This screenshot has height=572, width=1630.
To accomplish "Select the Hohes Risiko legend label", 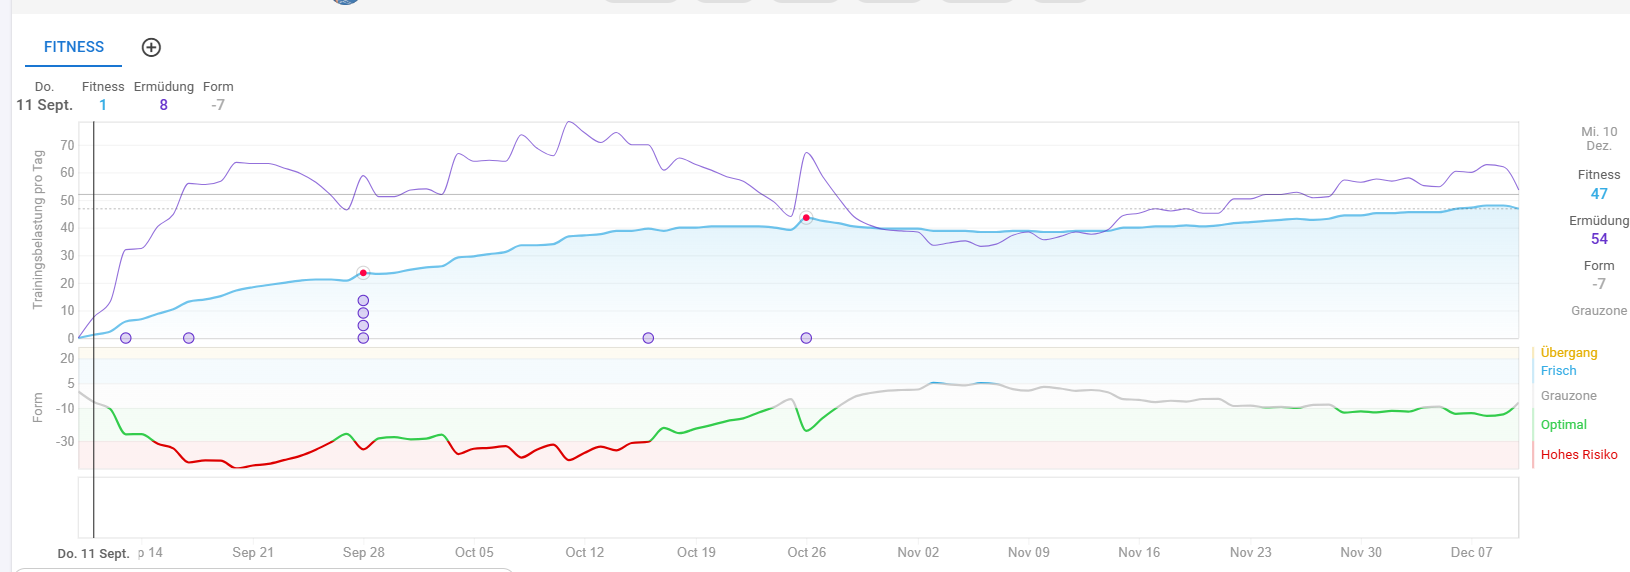I will (1578, 455).
